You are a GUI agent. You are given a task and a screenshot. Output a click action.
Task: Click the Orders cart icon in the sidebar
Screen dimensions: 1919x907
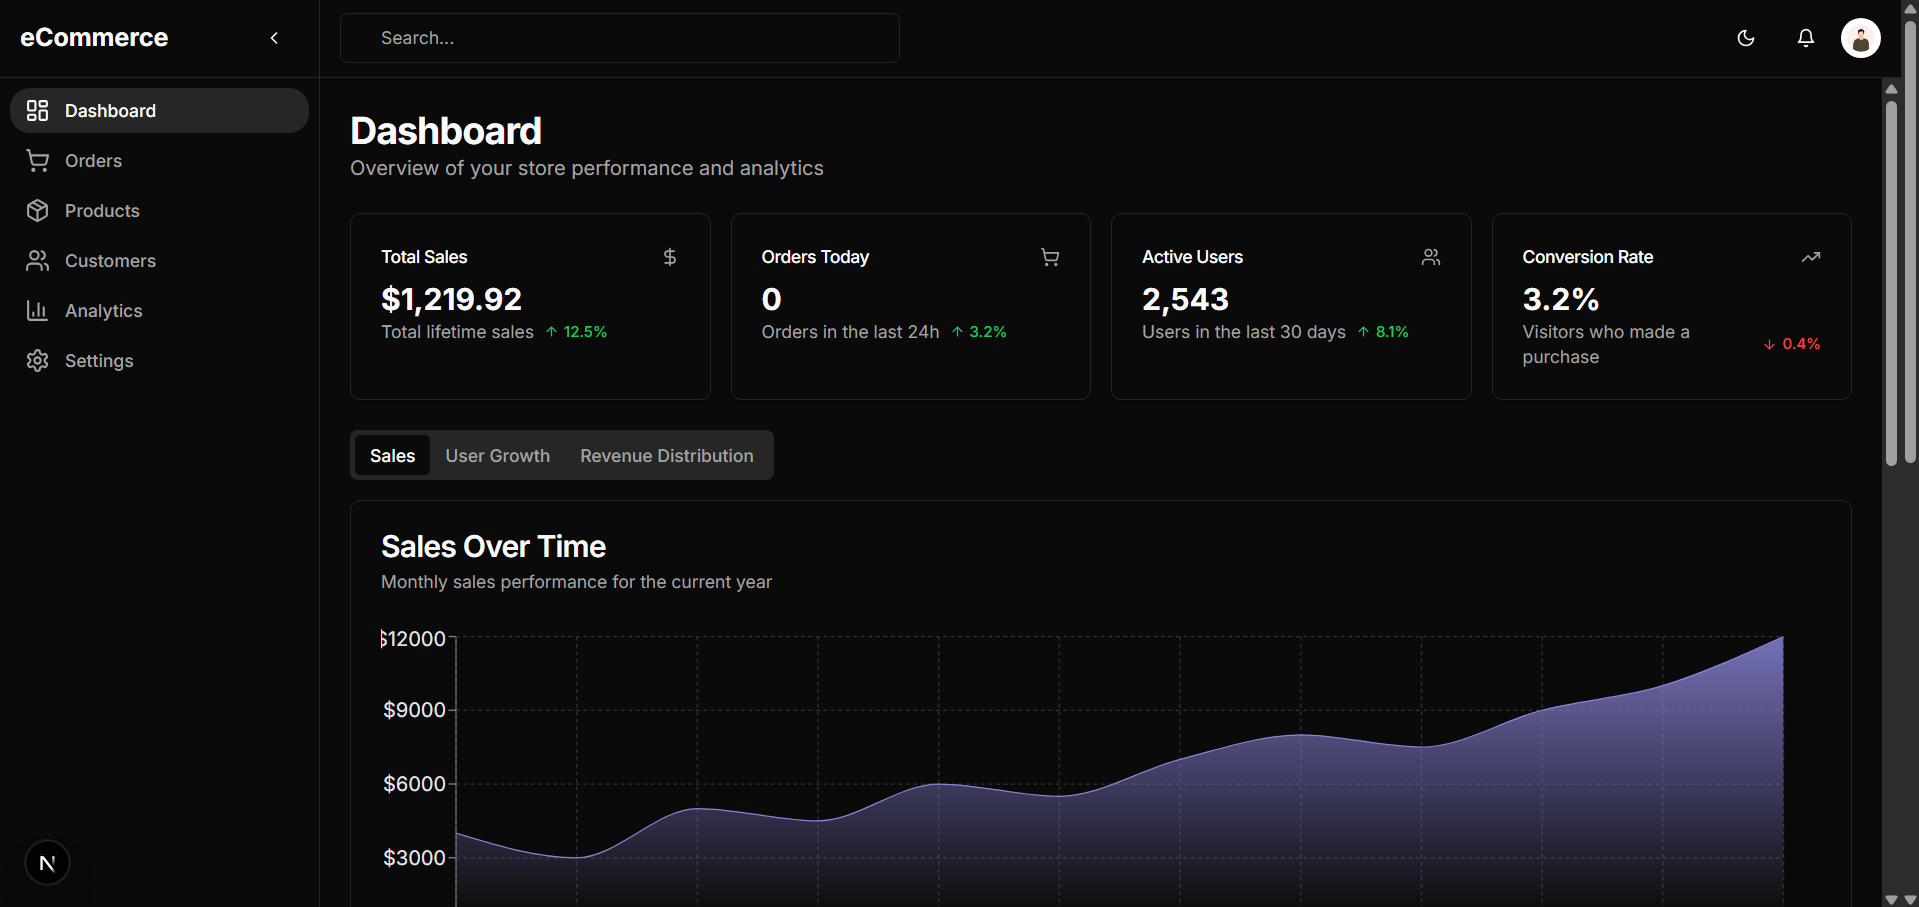pos(37,160)
